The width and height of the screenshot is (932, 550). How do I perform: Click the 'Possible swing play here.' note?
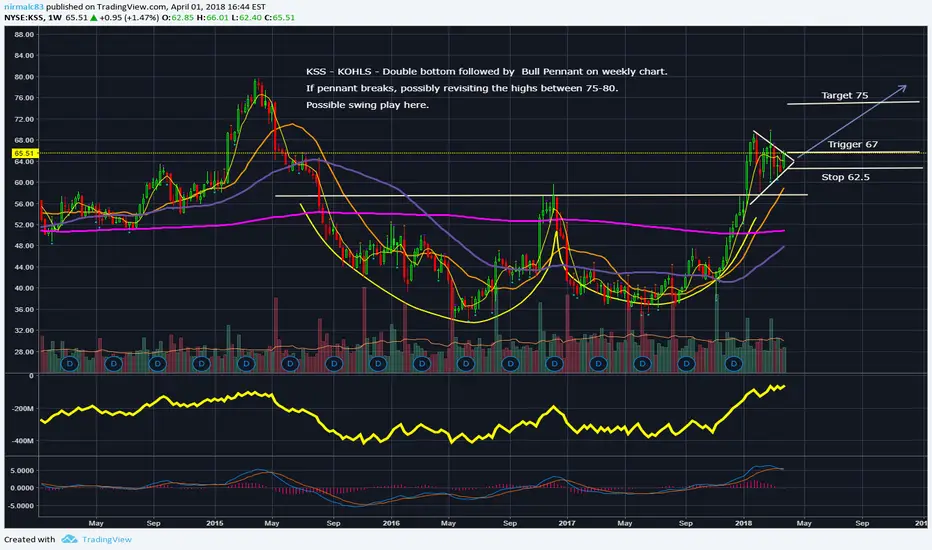[367, 105]
